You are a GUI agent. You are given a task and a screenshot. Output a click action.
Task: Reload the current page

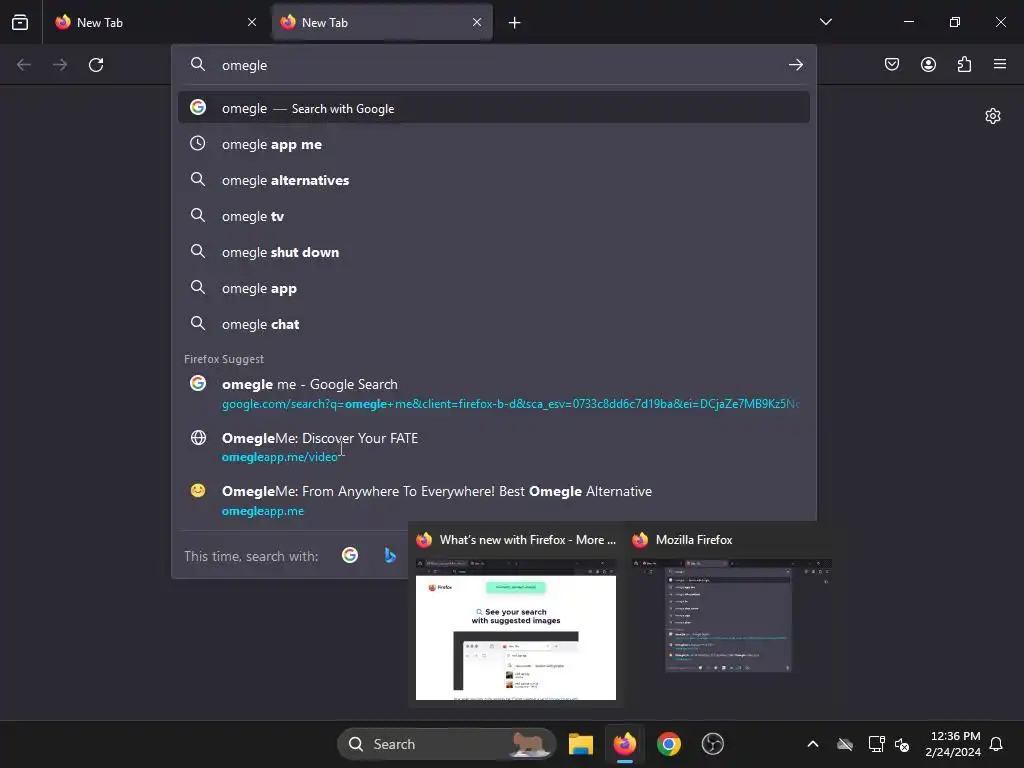[x=96, y=65]
